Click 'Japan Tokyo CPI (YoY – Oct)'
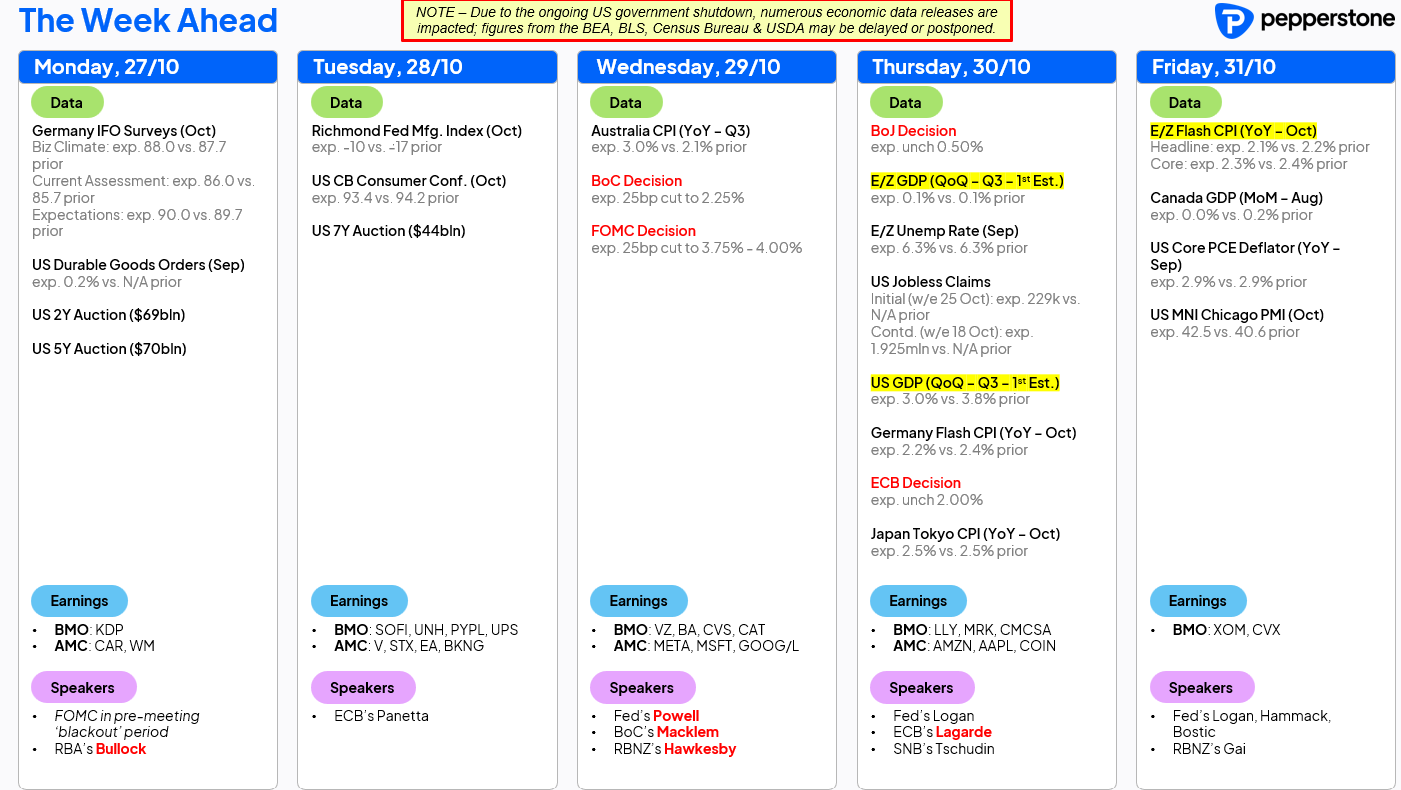The width and height of the screenshot is (1401, 790). 966,534
